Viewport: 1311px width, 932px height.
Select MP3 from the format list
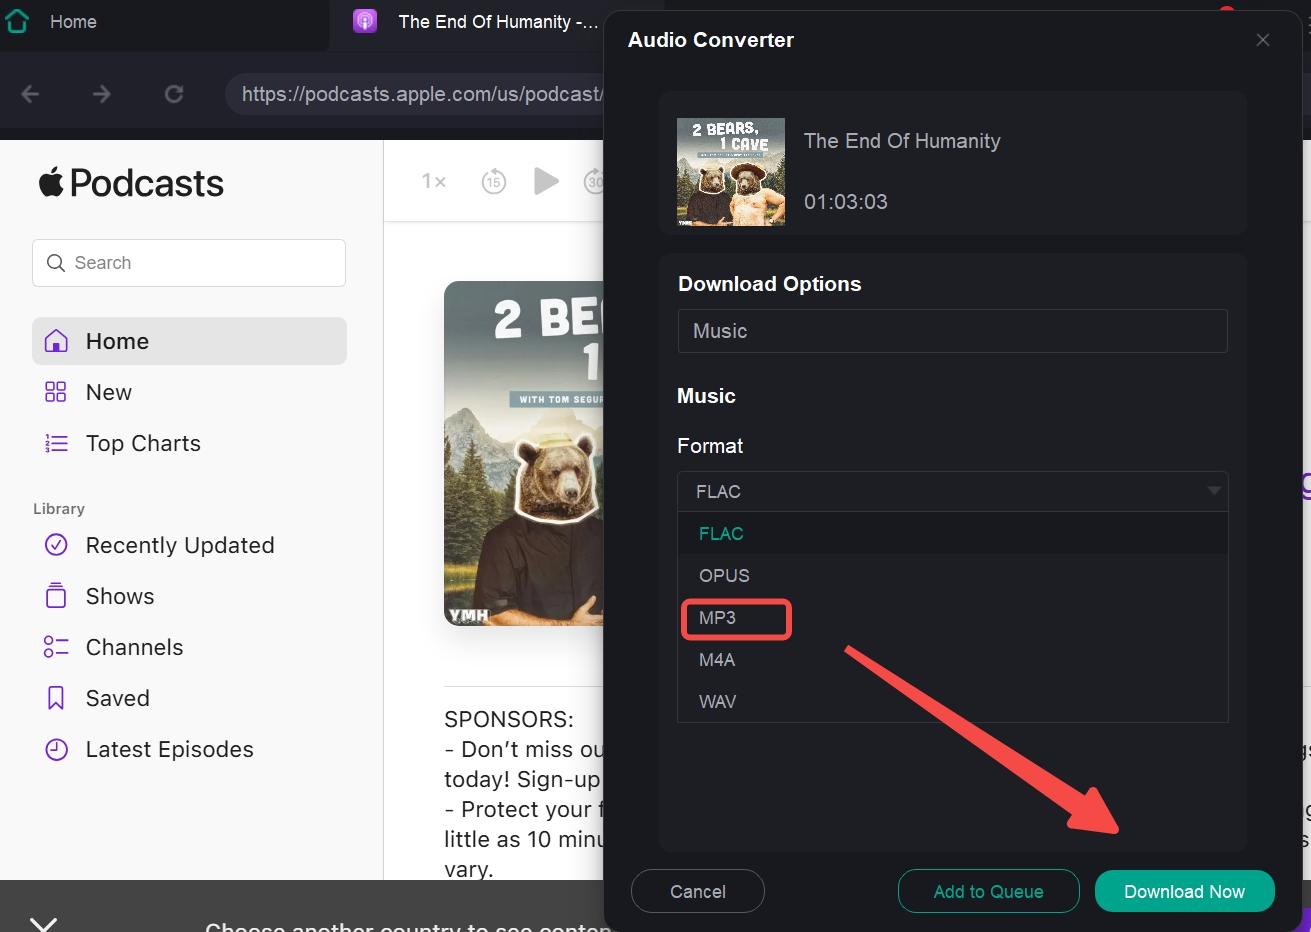coord(952,617)
